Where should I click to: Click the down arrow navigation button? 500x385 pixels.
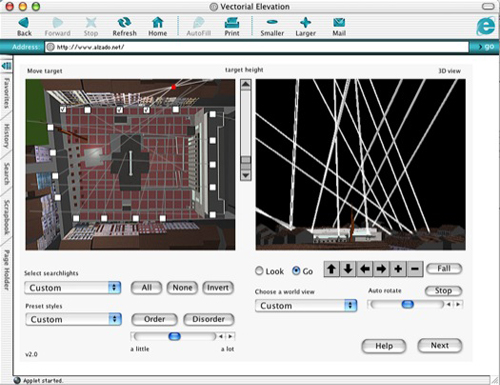[x=348, y=269]
